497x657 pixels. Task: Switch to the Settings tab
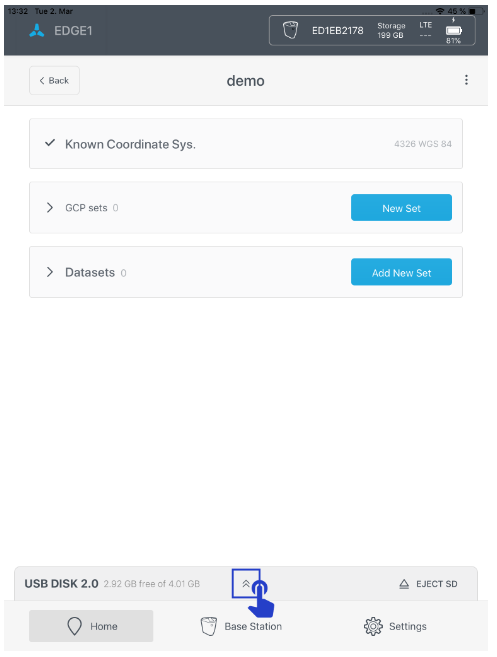point(395,626)
